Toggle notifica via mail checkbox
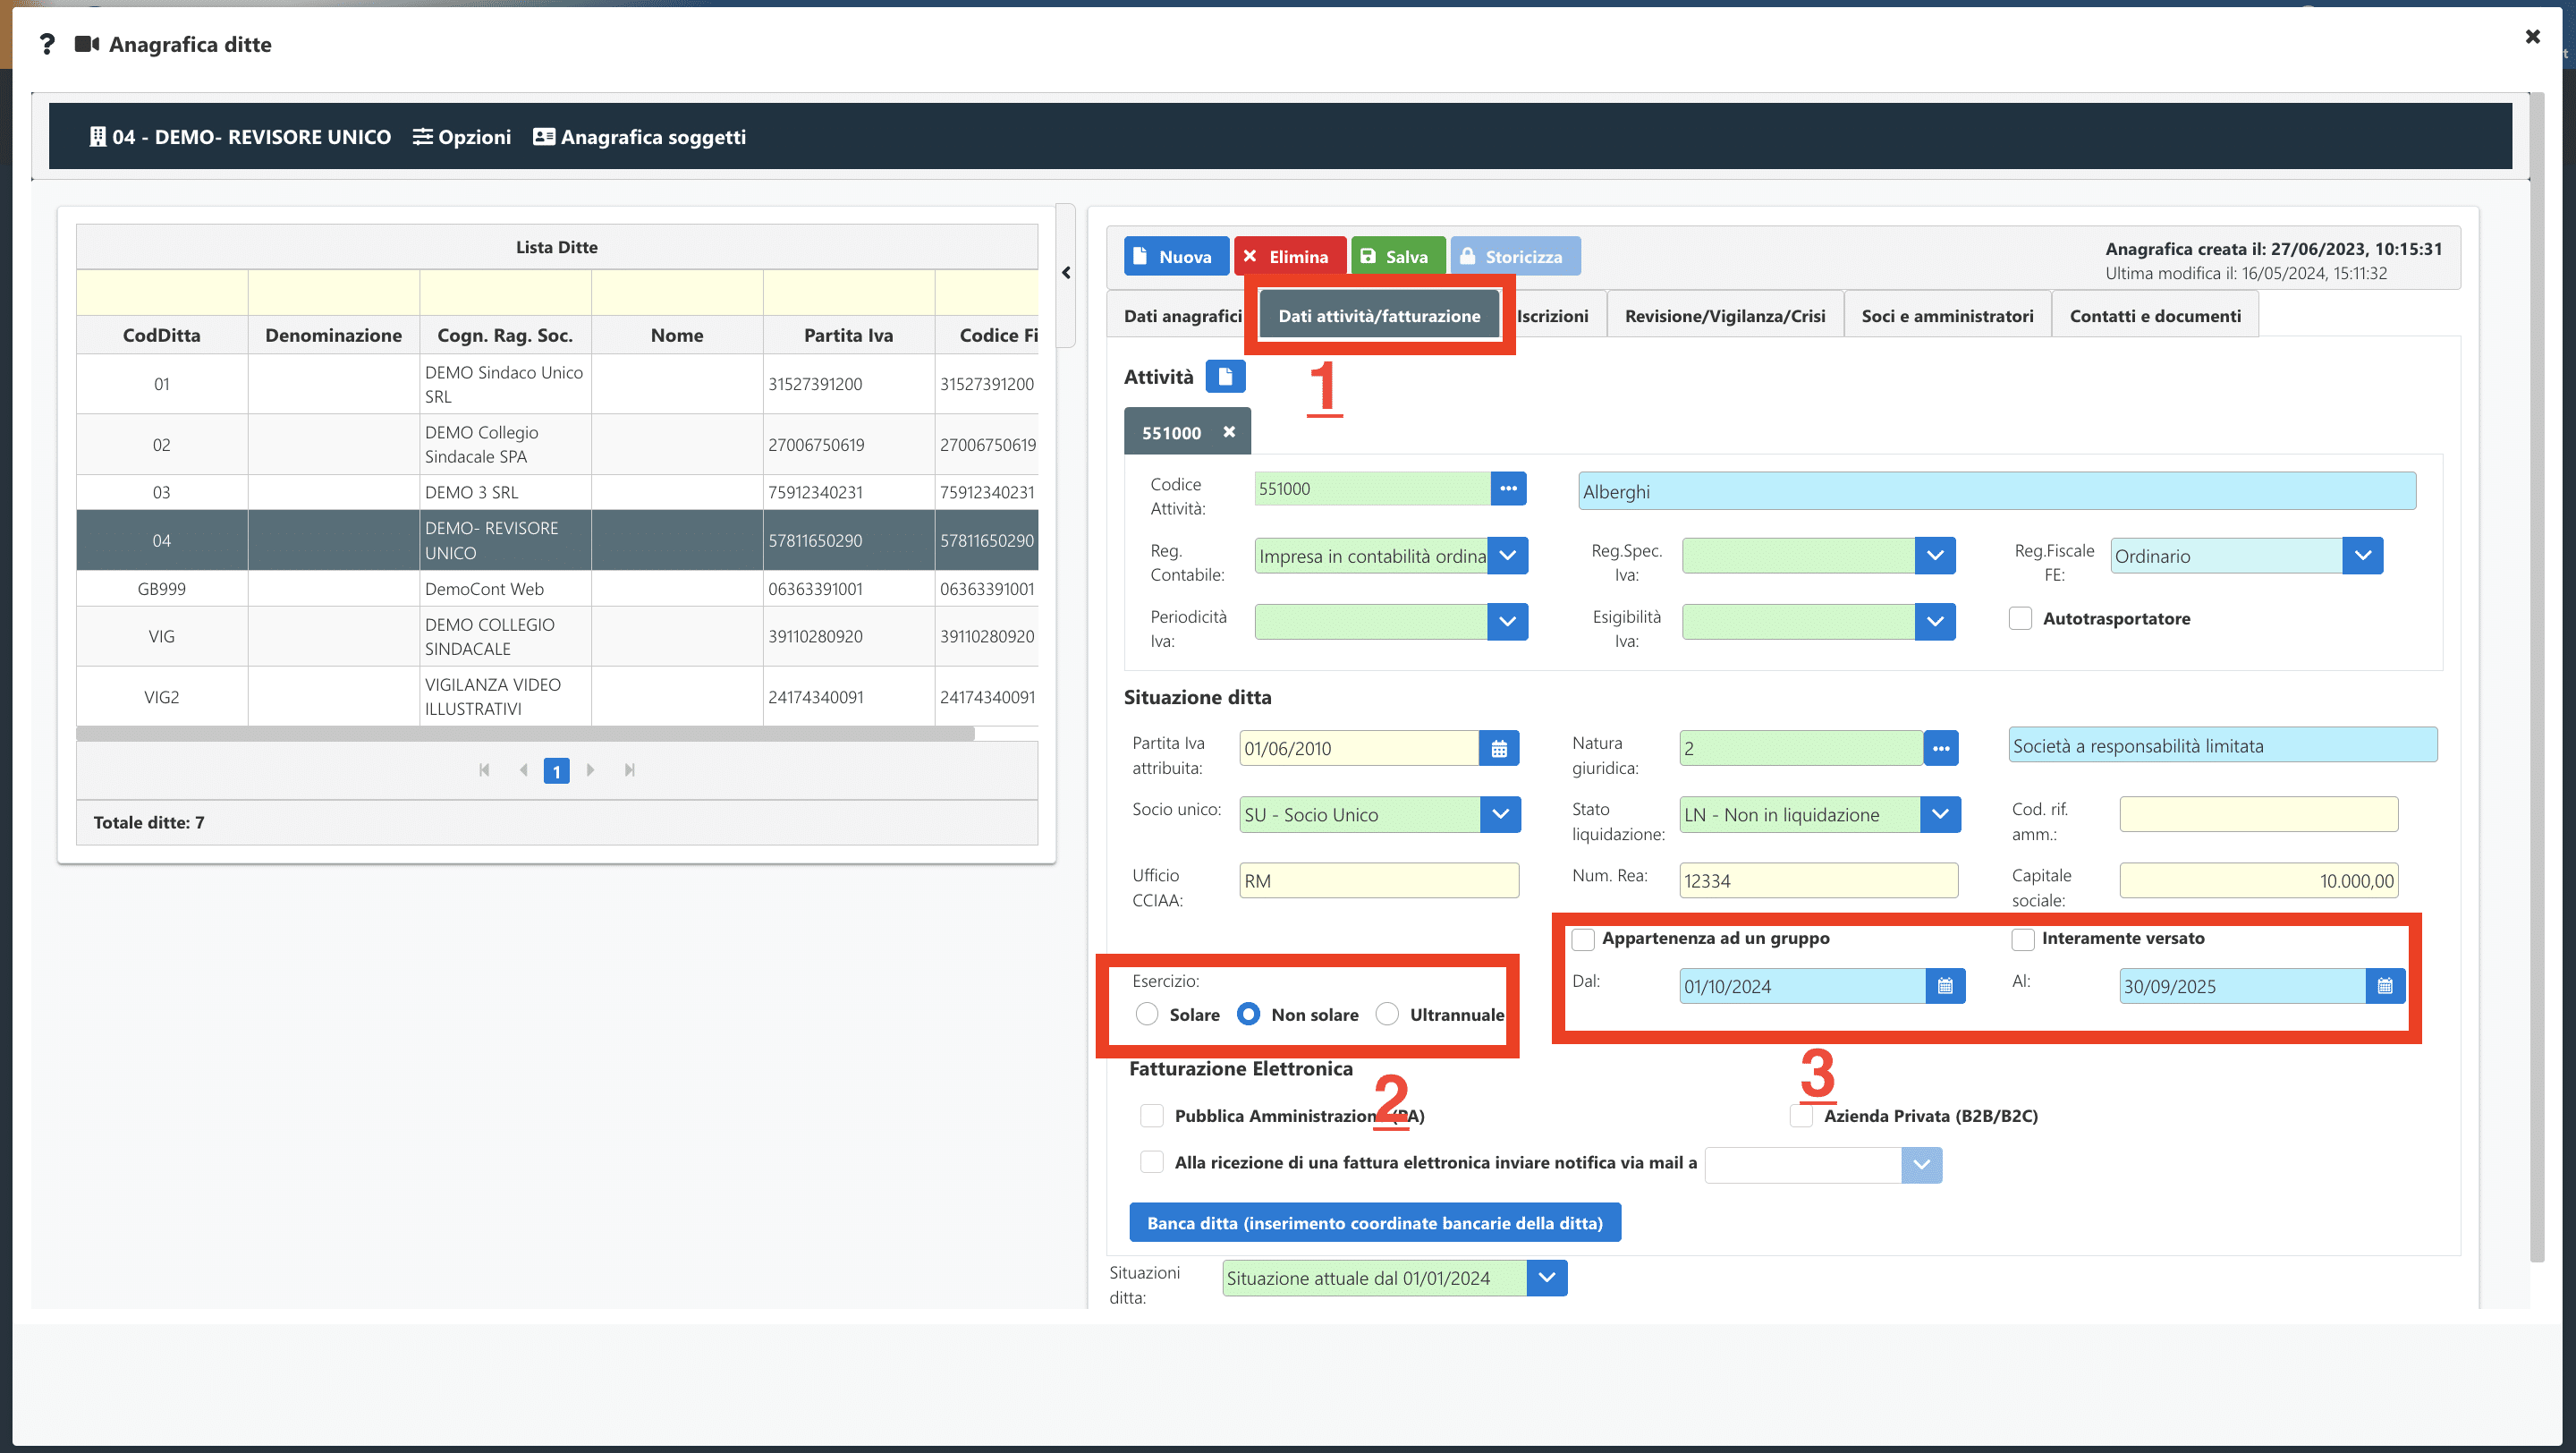Screen dimensions: 2576x1453 (x=1152, y=1162)
